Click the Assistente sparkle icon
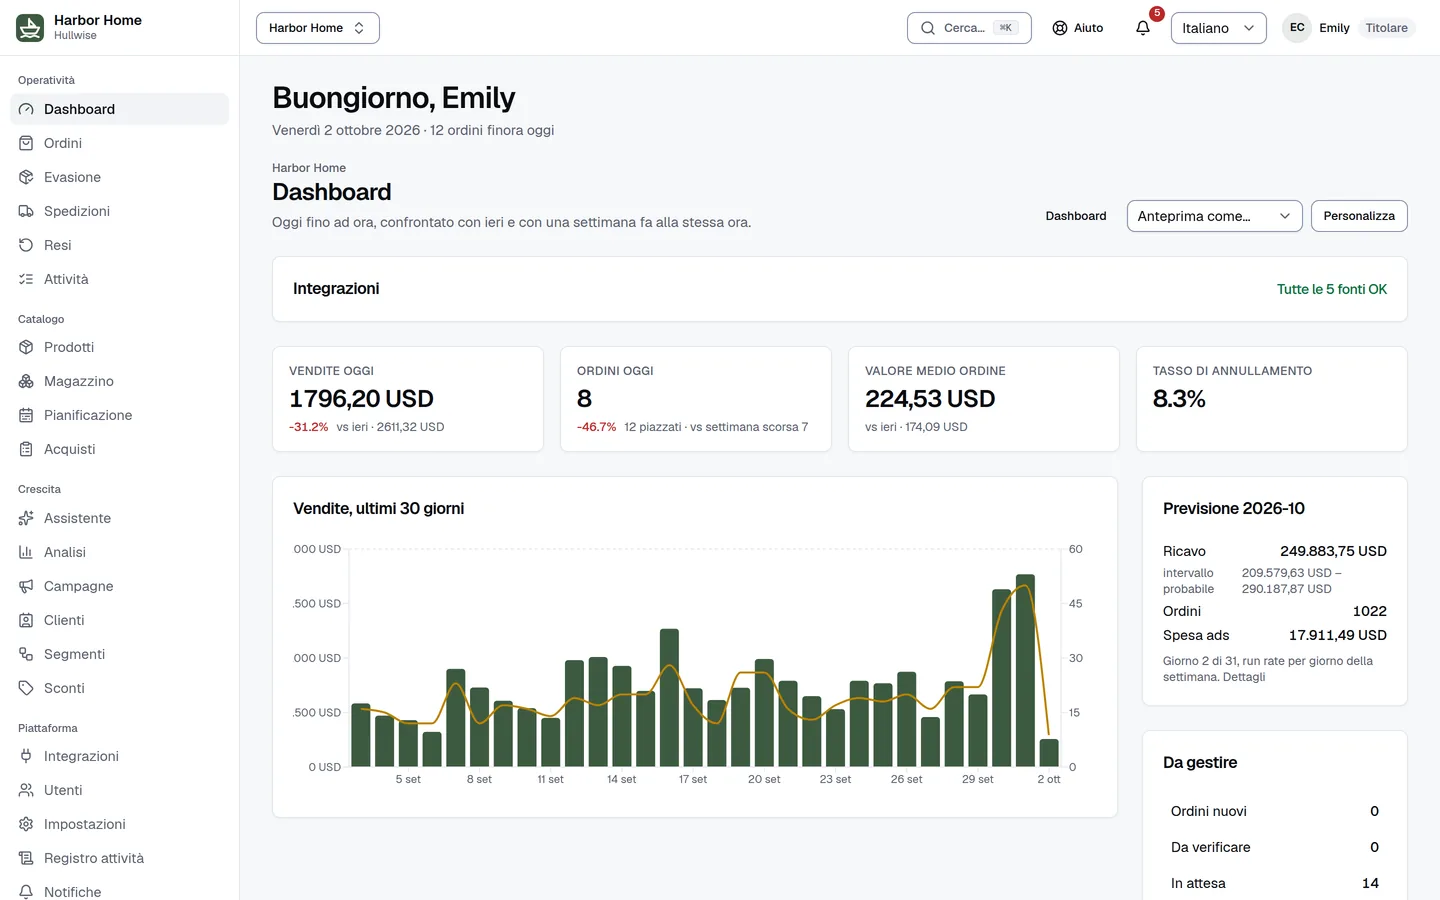 26,518
